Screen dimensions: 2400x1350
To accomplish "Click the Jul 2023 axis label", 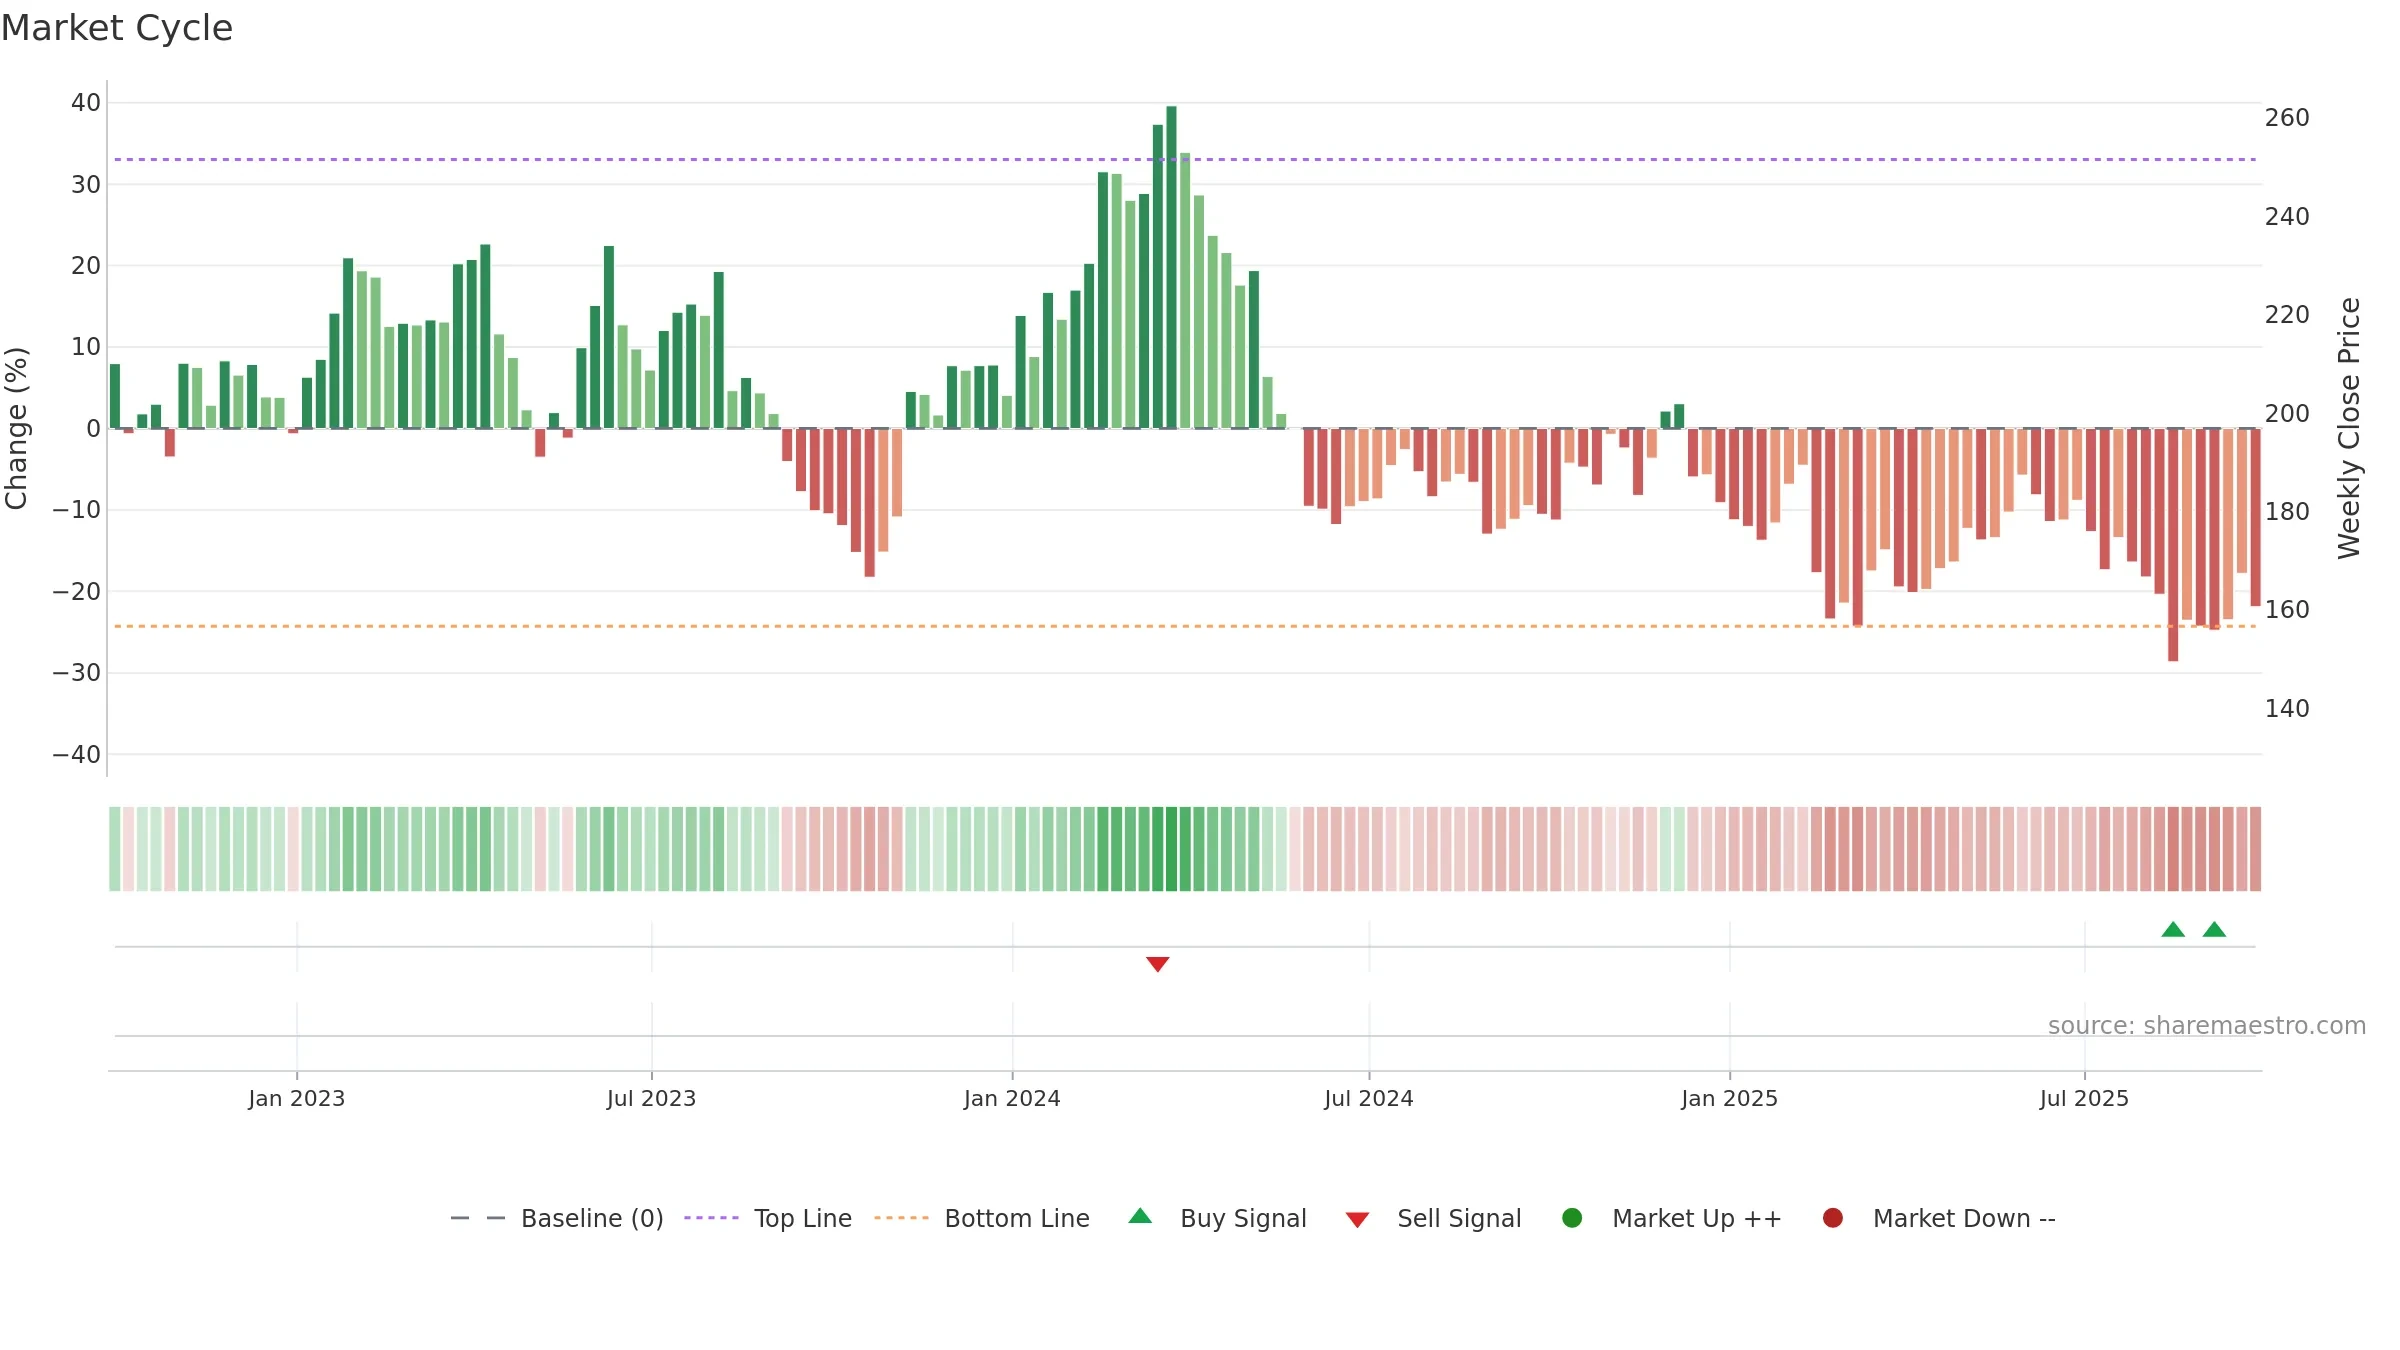I will (651, 1099).
